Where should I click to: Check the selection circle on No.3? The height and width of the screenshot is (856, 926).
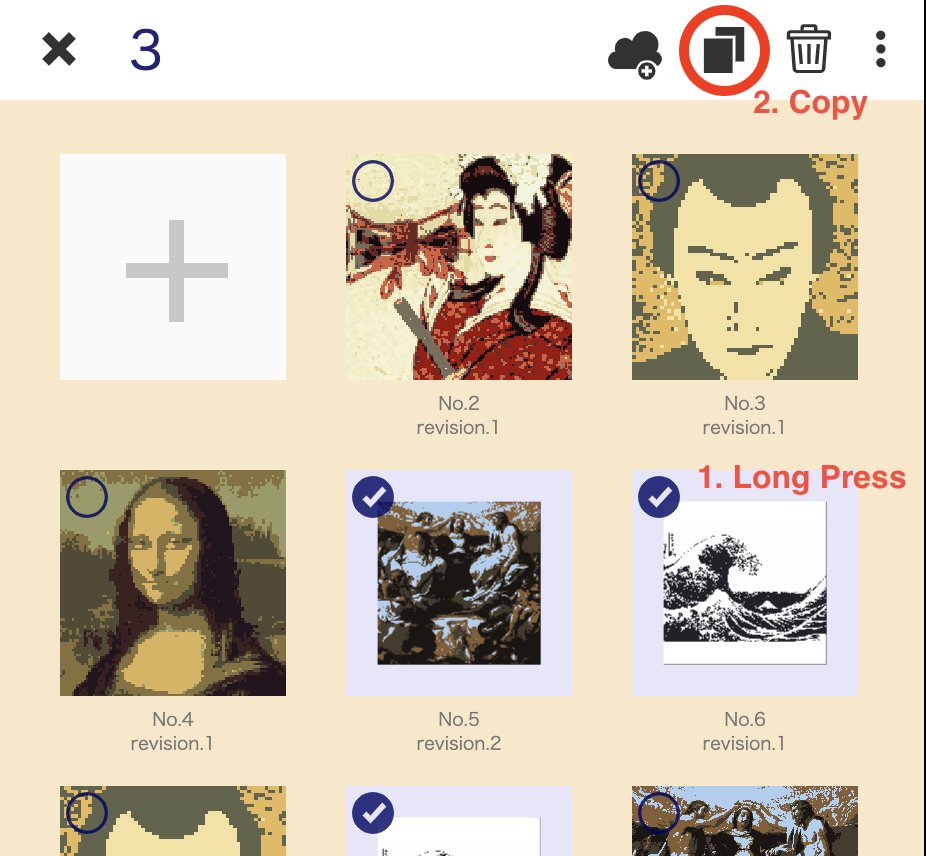click(658, 181)
